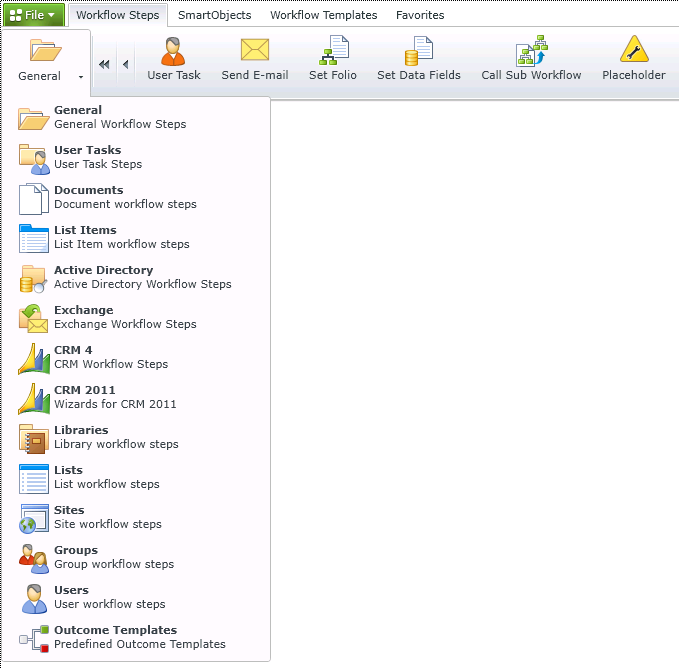Viewport: 679px width, 668px height.
Task: Choose 'Wizards for CRM 2011' entry
Action: (x=115, y=404)
